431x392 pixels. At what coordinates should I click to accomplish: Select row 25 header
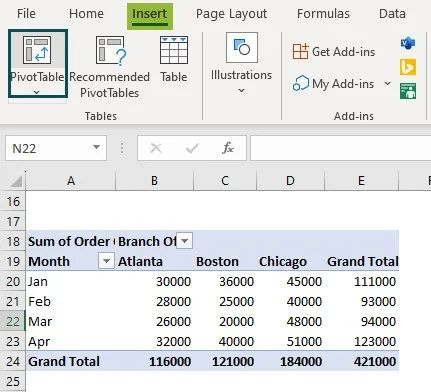pyautogui.click(x=13, y=381)
